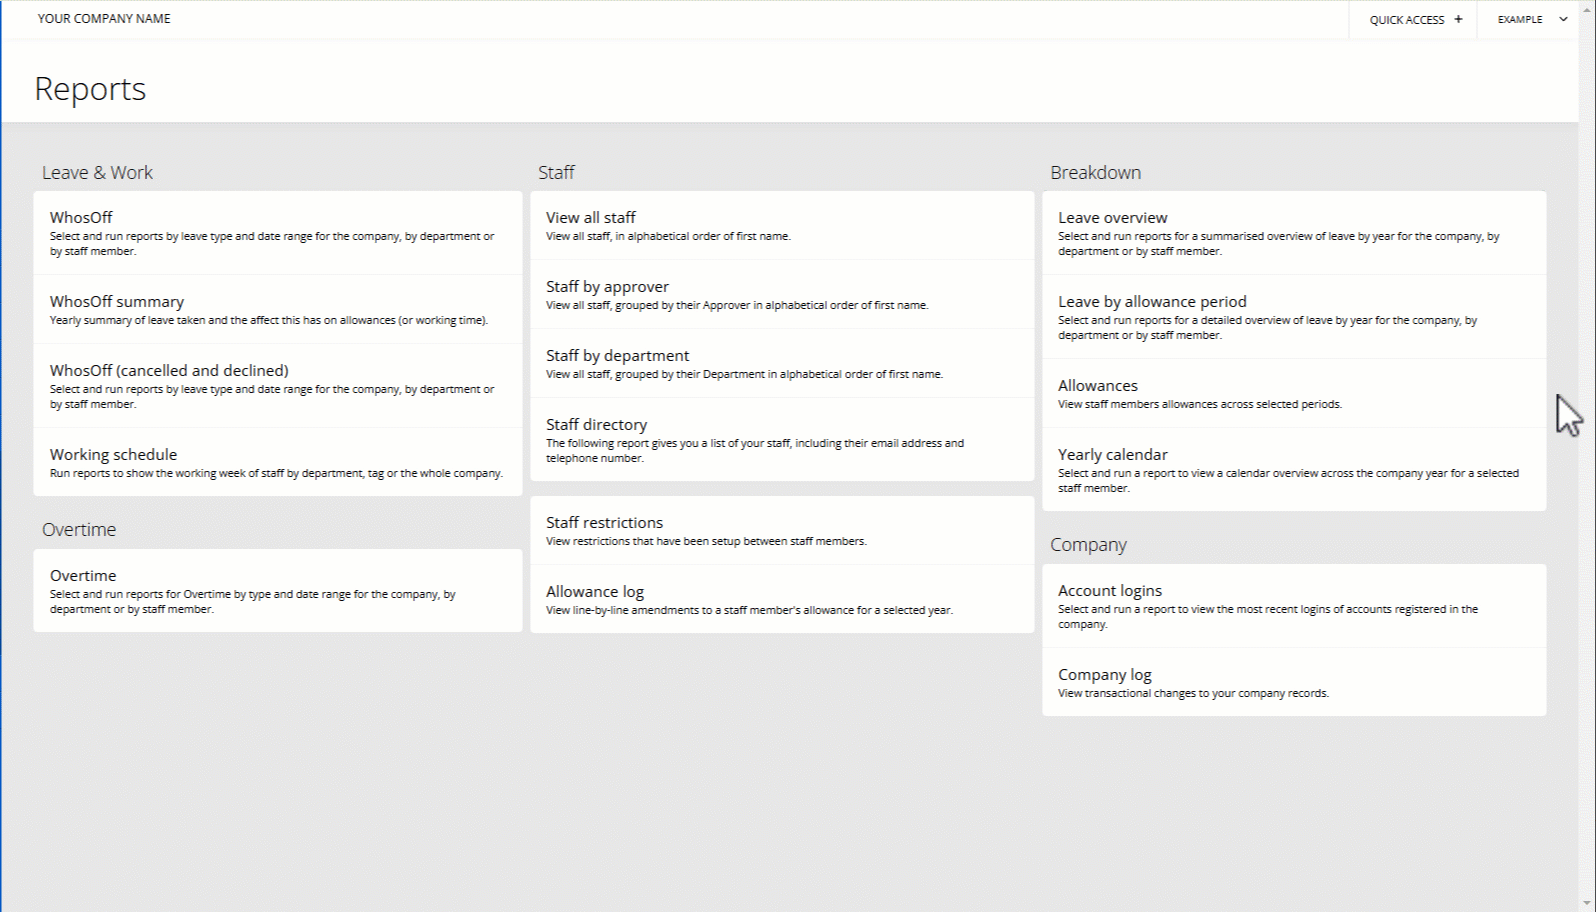The width and height of the screenshot is (1596, 912).
Task: Open the WhosOff report
Action: (278, 233)
